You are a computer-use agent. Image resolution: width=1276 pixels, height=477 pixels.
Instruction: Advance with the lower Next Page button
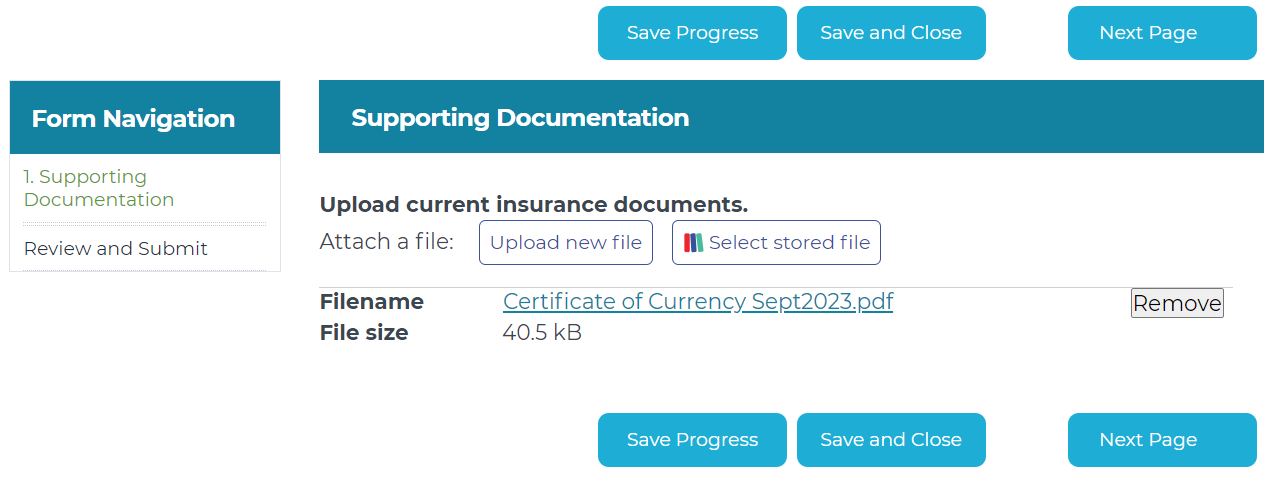pyautogui.click(x=1162, y=440)
